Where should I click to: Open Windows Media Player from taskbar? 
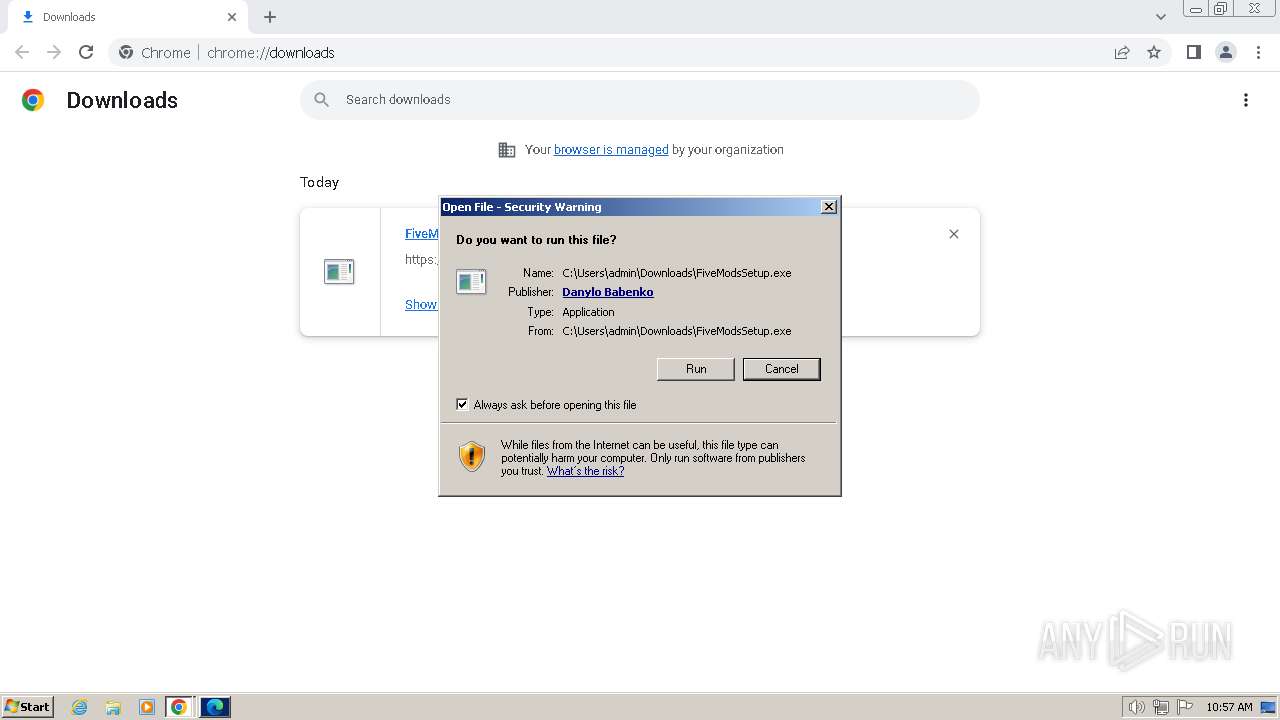coord(146,707)
